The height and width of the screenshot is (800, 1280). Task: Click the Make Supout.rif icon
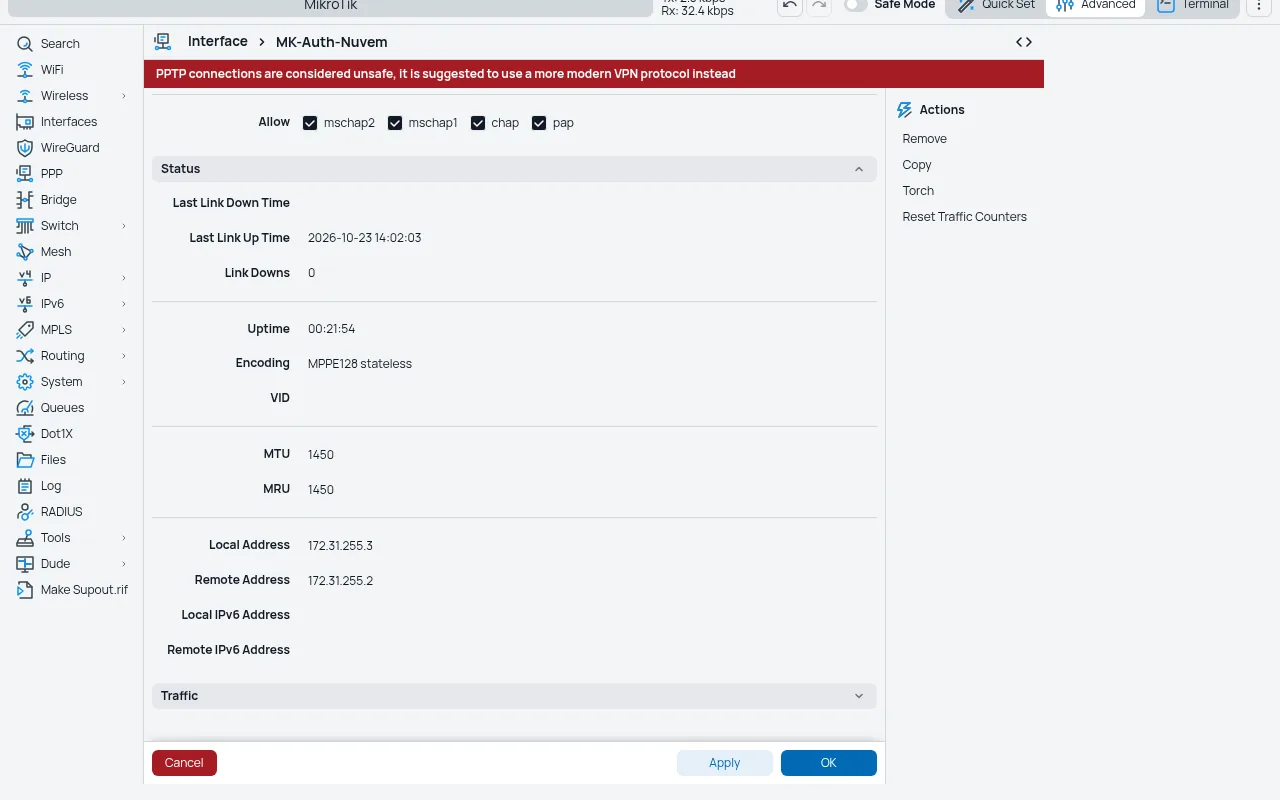pos(25,590)
